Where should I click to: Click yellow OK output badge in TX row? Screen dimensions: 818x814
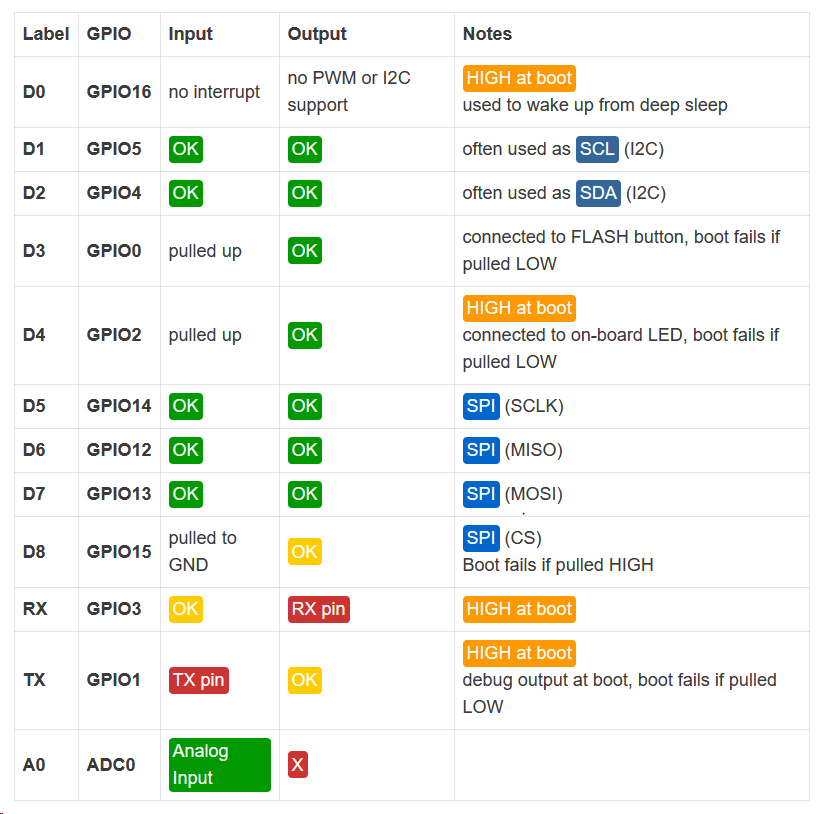(x=305, y=680)
